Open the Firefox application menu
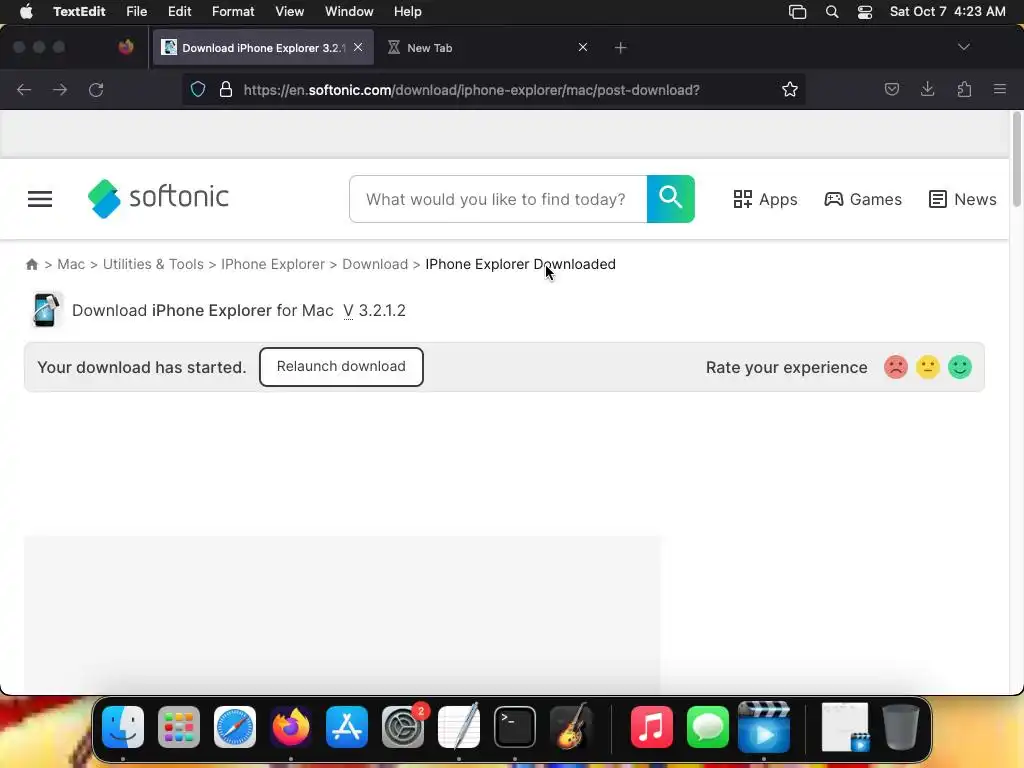This screenshot has height=768, width=1024. pyautogui.click(x=999, y=89)
